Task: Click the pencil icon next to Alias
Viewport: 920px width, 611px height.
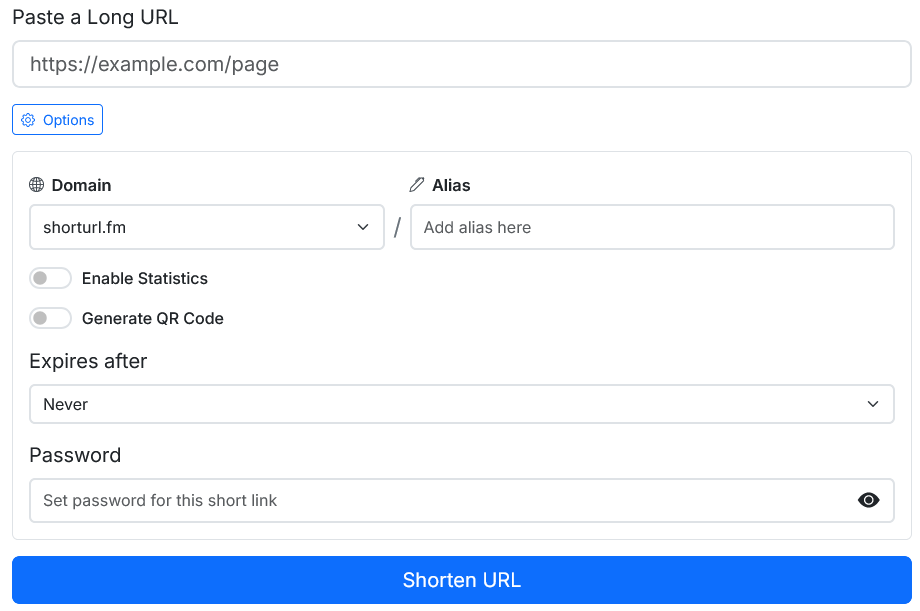Action: (417, 184)
